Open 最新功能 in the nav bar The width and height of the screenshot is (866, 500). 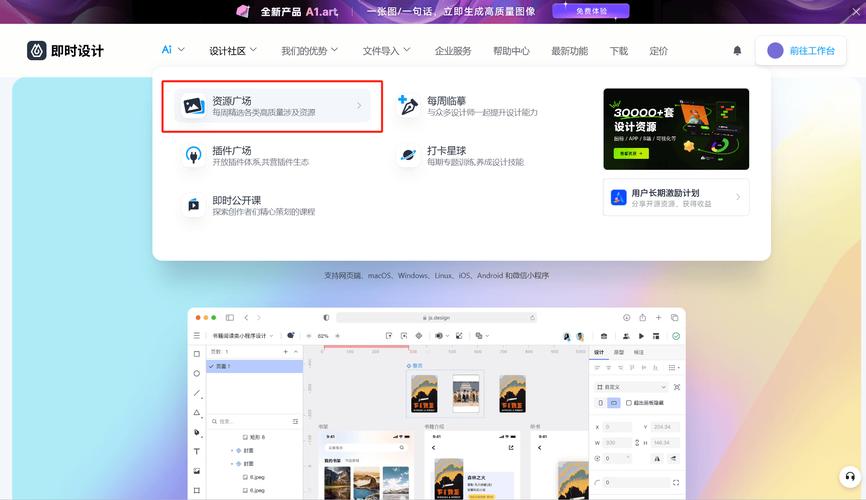tap(569, 51)
